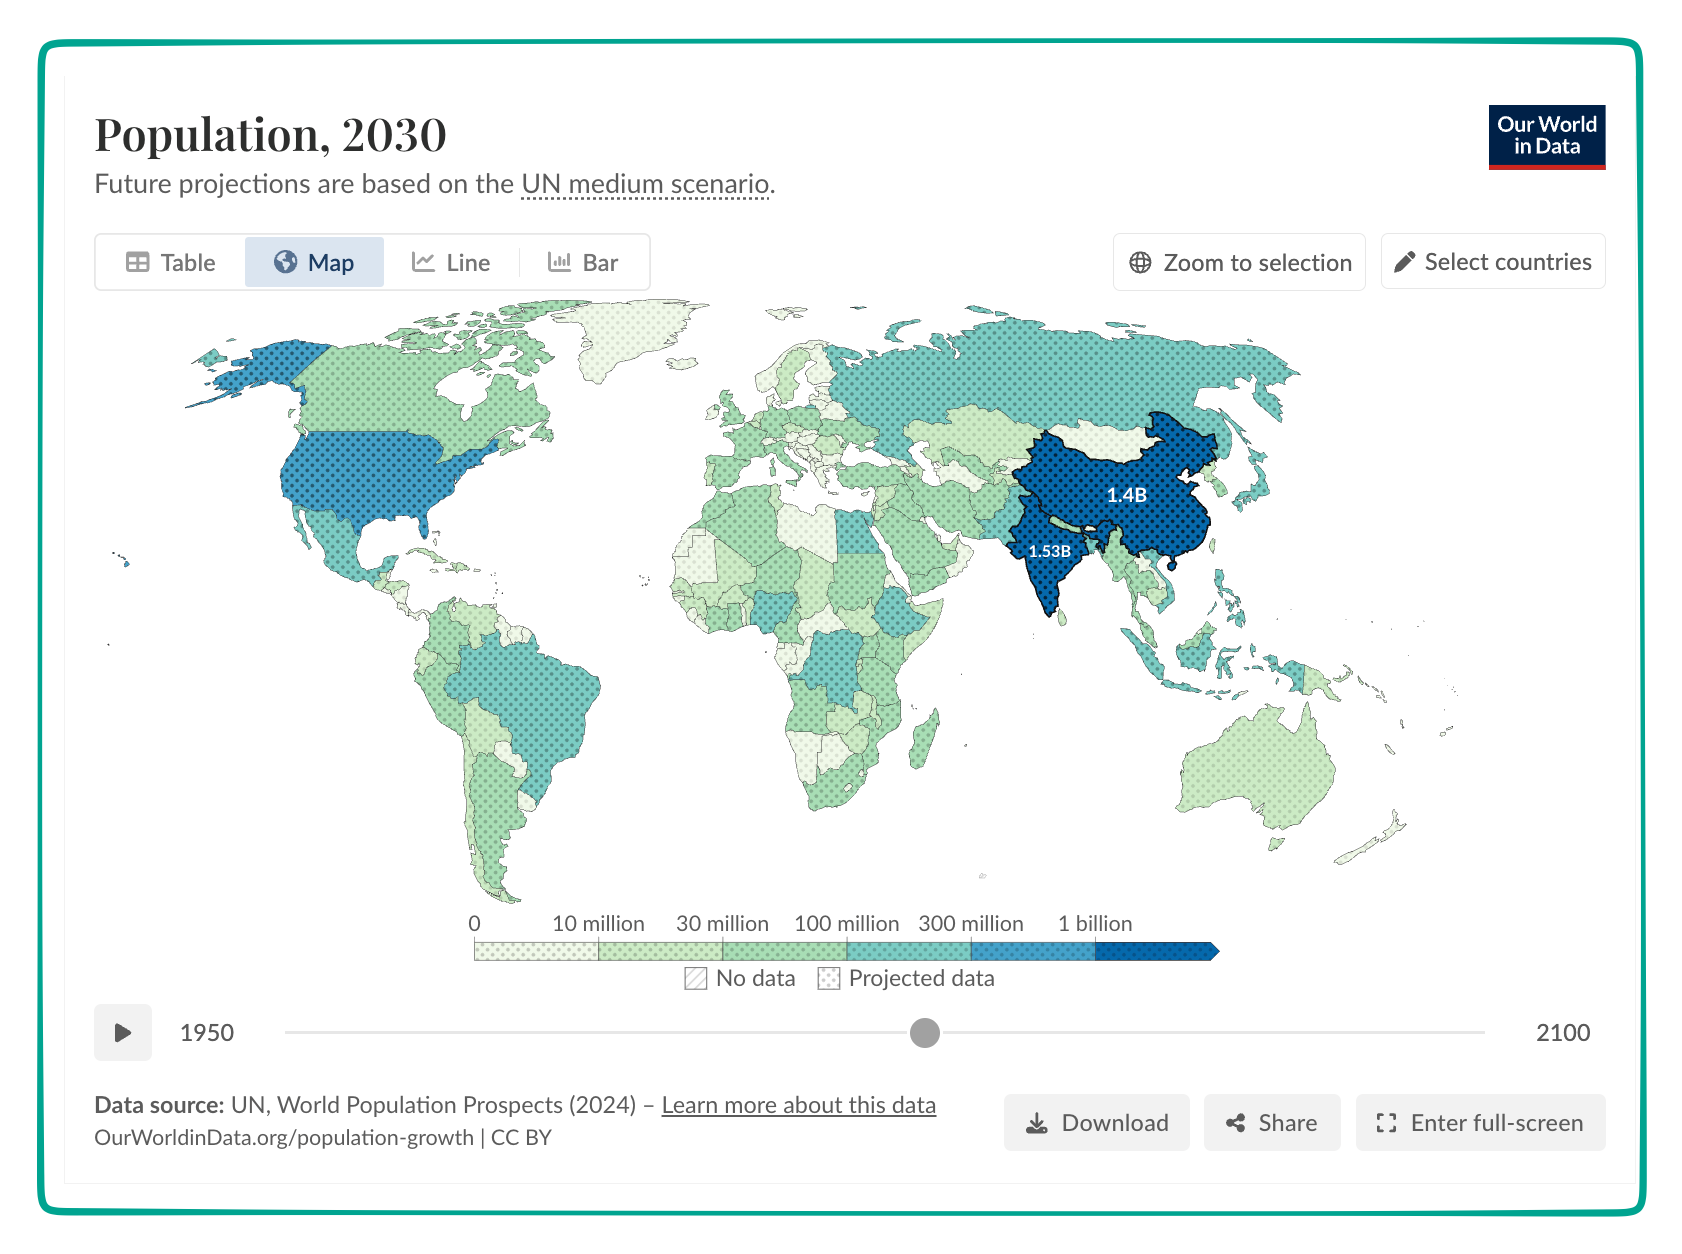Select India on the world map
This screenshot has width=1682, height=1254.
click(x=1050, y=565)
